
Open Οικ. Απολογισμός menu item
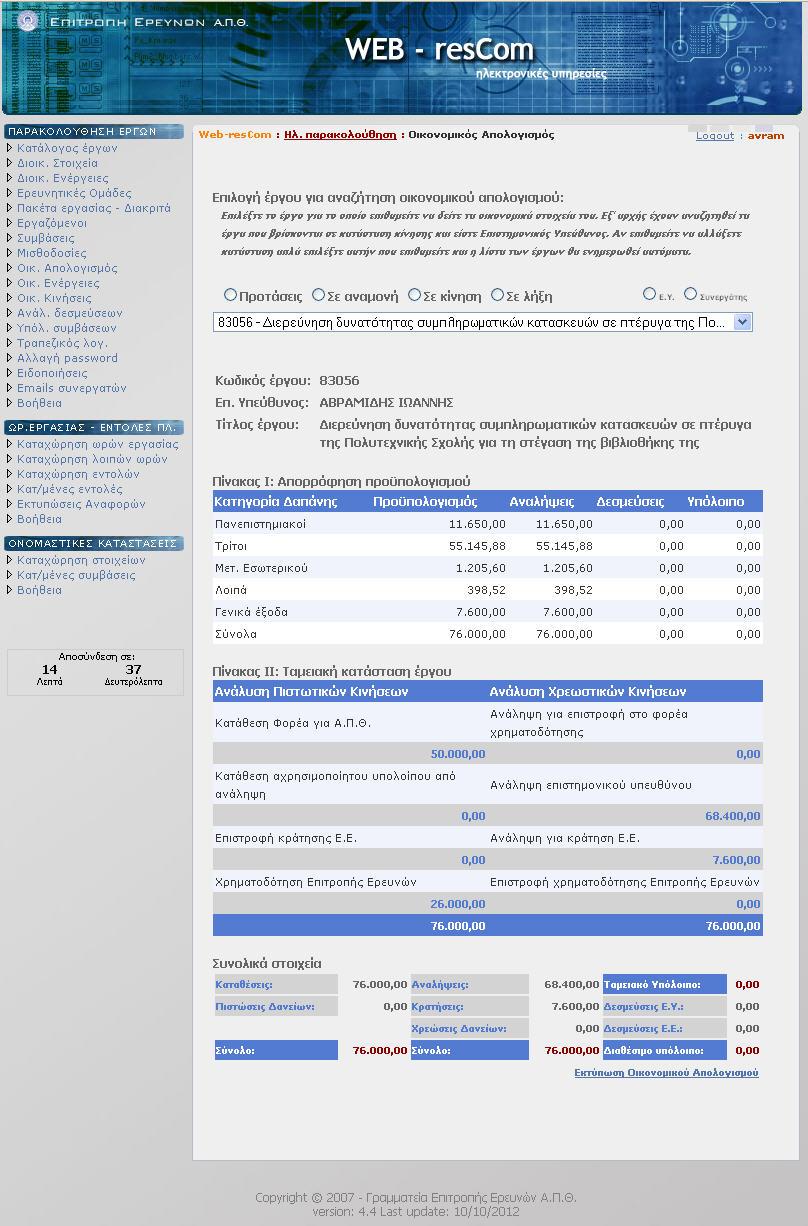[x=67, y=268]
